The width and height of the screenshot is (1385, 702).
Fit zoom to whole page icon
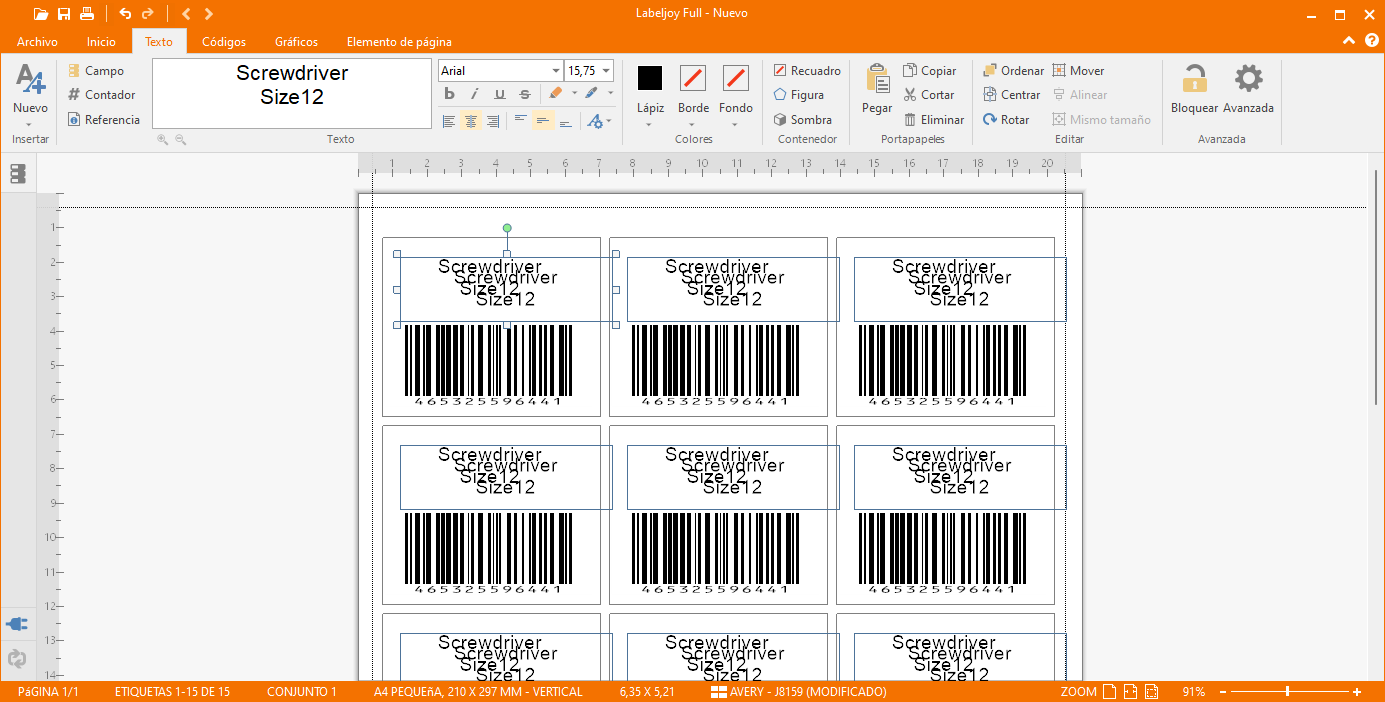(1109, 692)
